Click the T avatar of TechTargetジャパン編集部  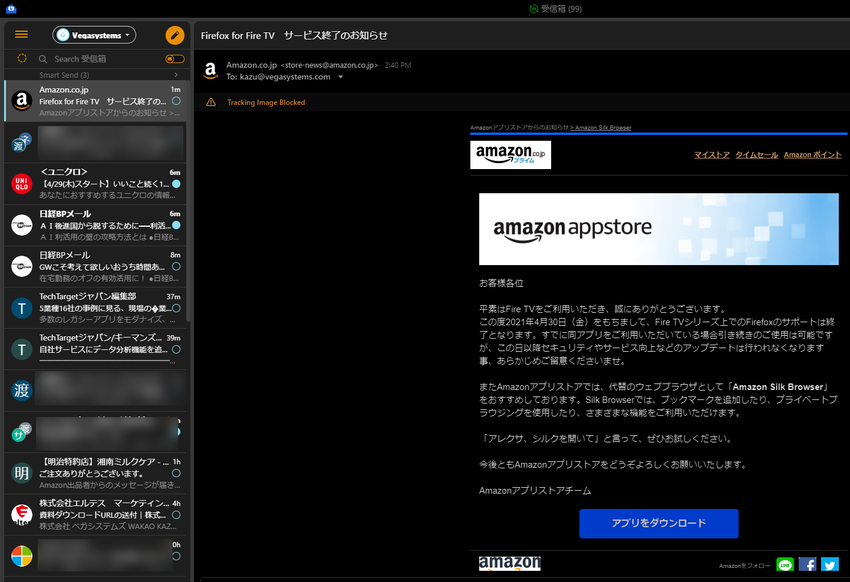tap(22, 308)
